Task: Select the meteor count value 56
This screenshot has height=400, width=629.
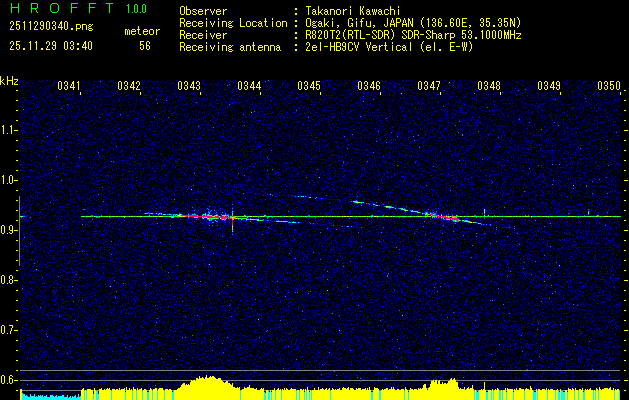Action: click(145, 46)
